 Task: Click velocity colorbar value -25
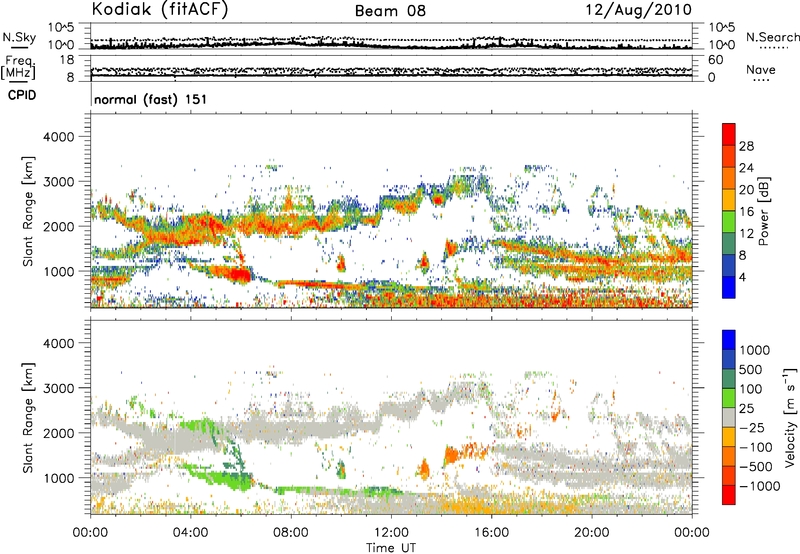[x=752, y=428]
